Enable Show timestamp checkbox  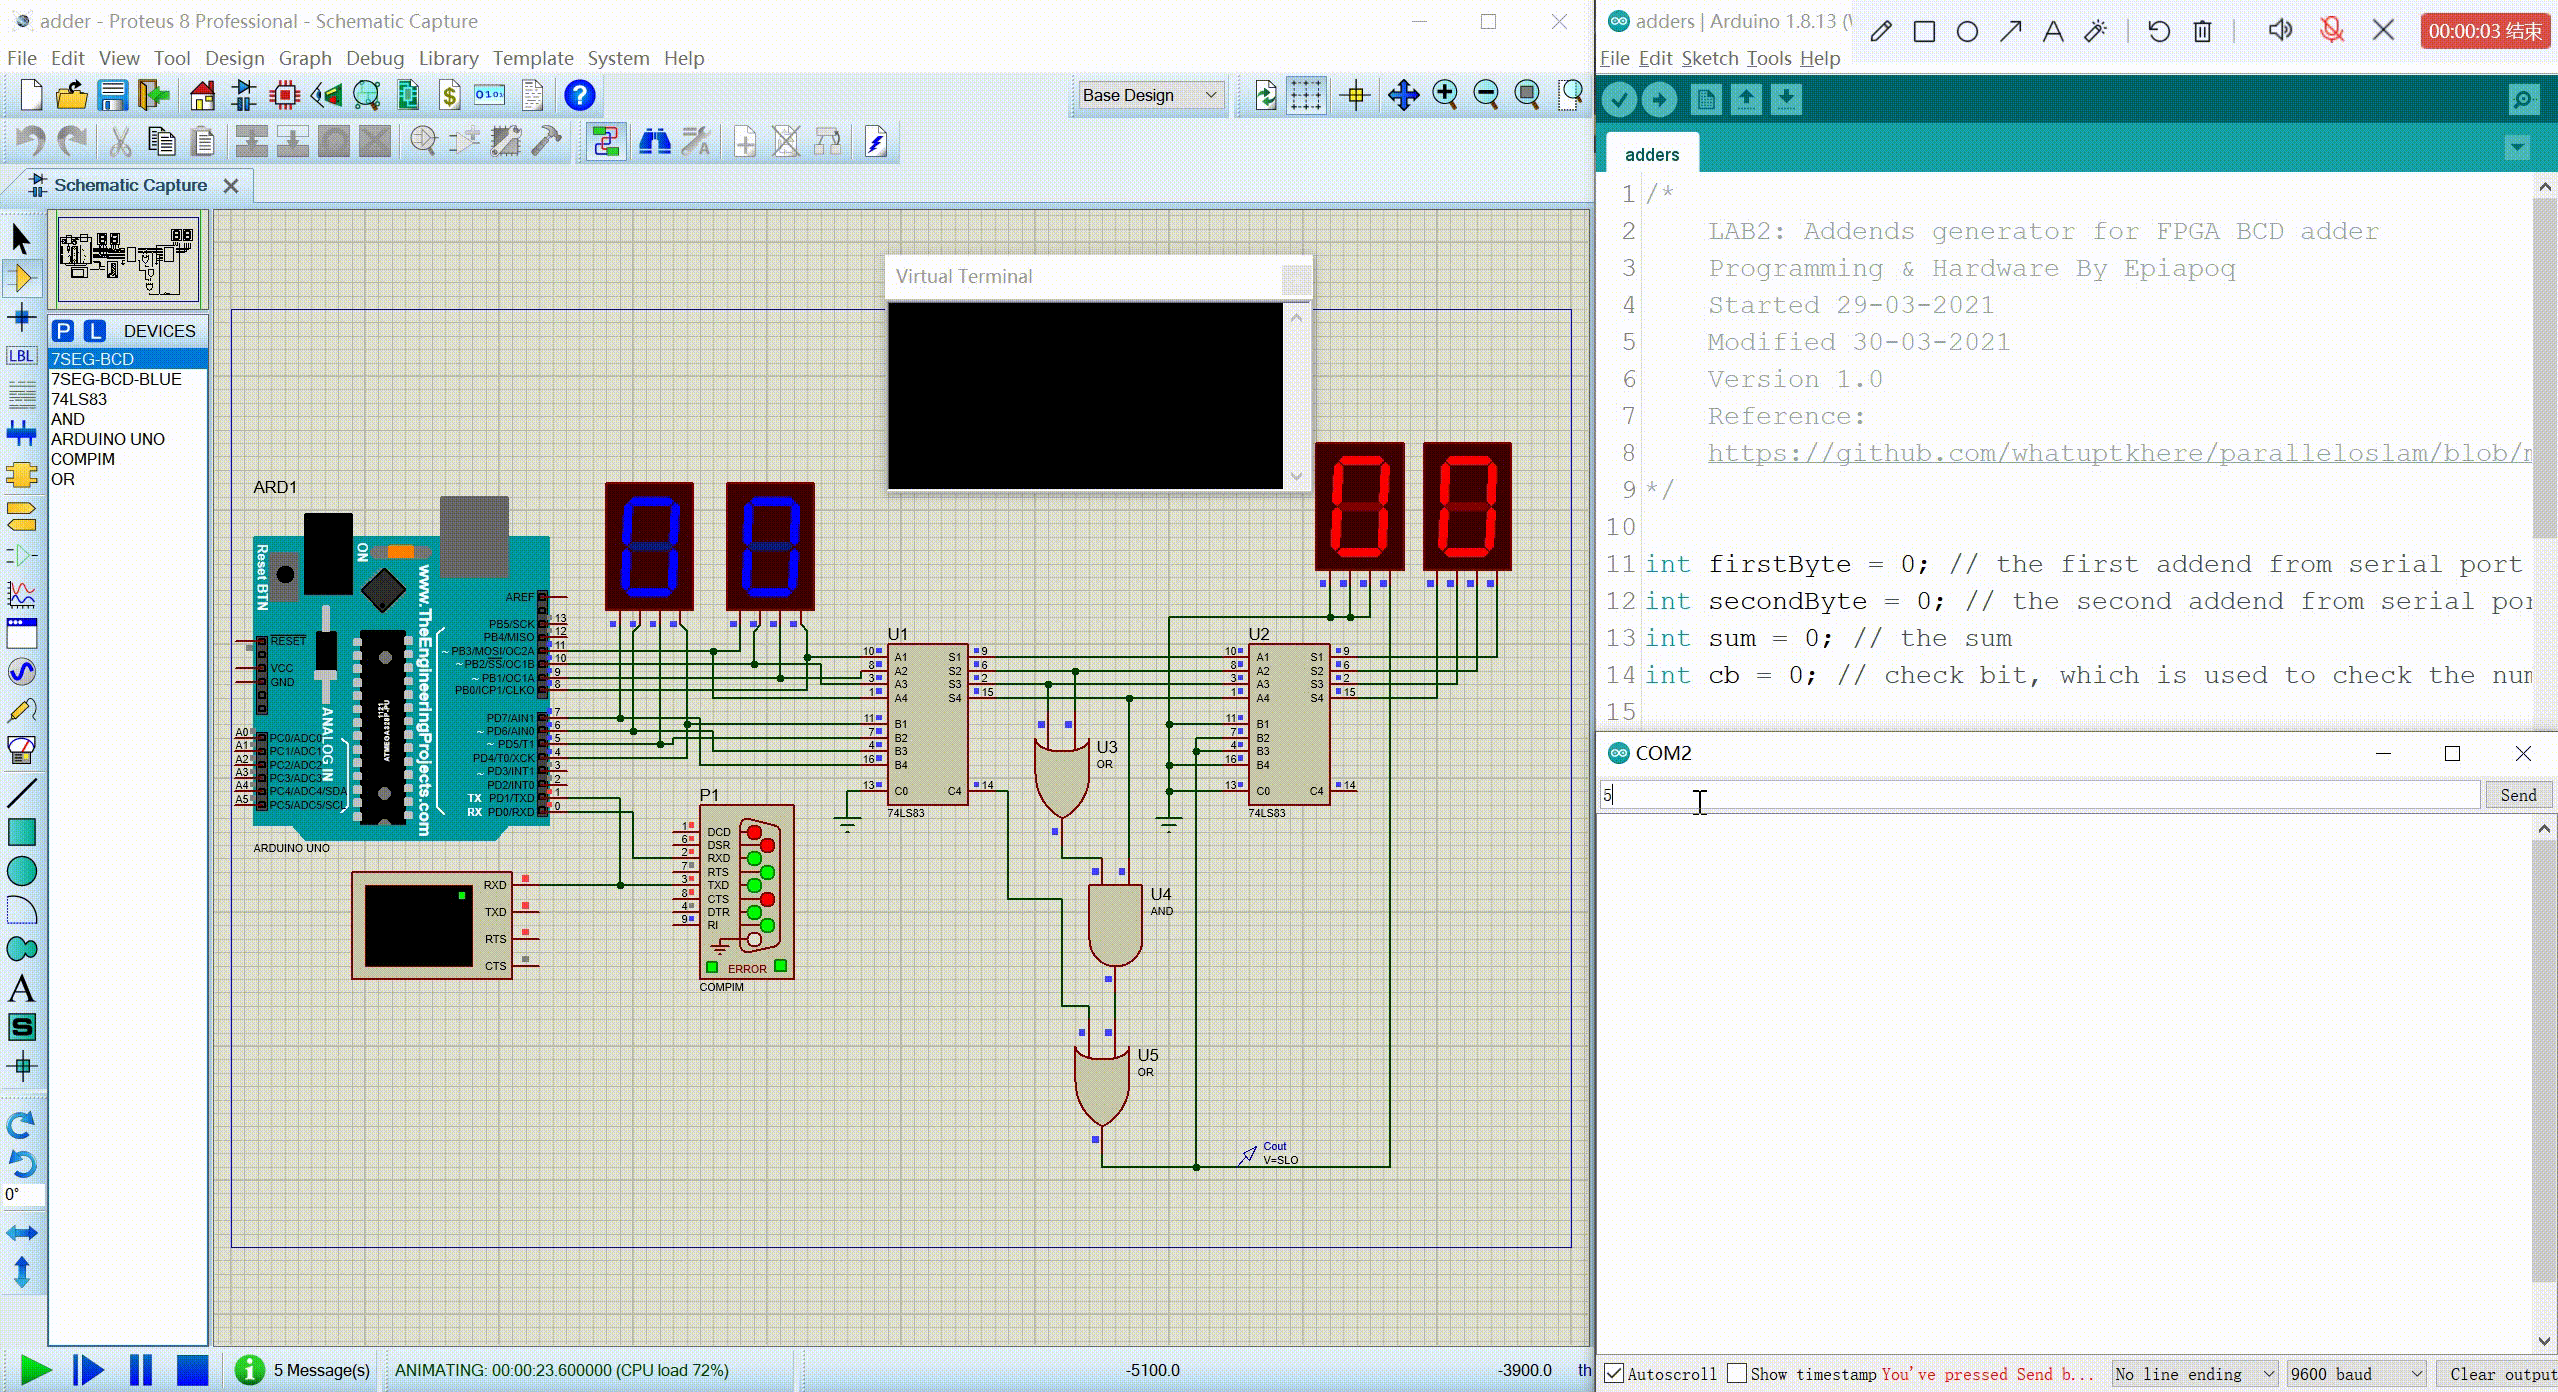1737,1373
